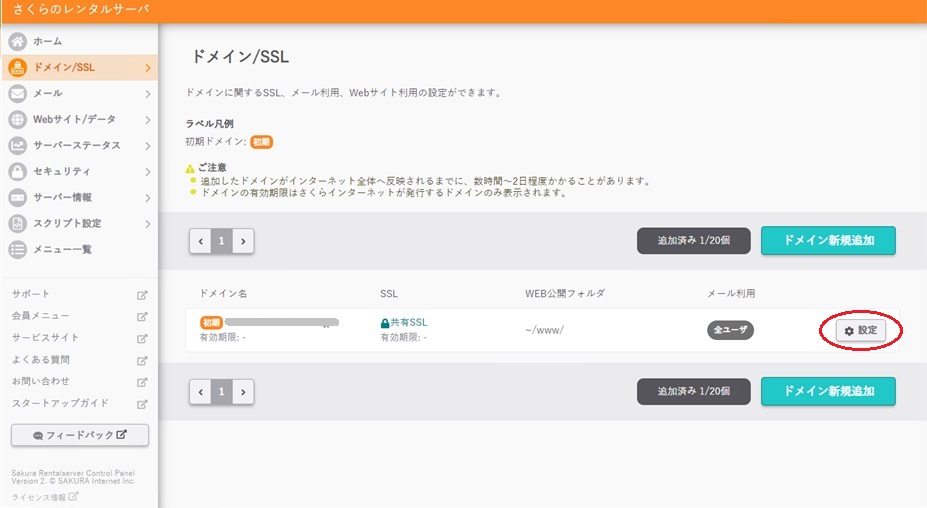Open the ドメイン/SSL menu item
The width and height of the screenshot is (927, 508).
pos(65,67)
